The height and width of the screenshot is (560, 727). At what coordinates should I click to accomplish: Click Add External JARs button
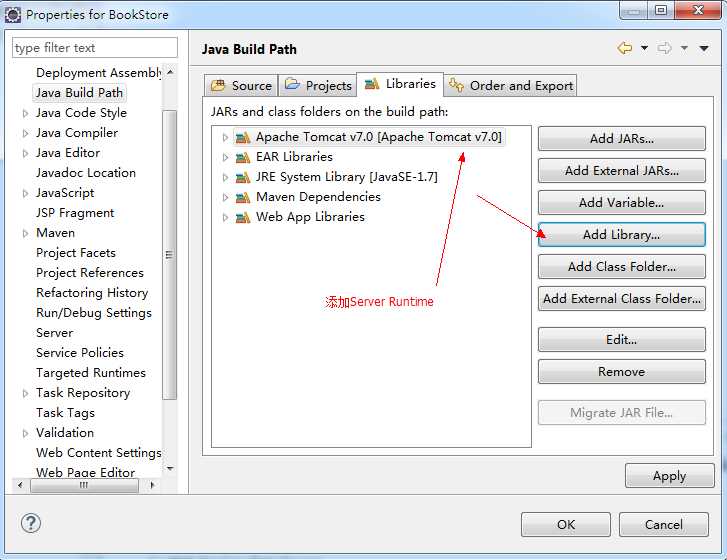click(622, 171)
